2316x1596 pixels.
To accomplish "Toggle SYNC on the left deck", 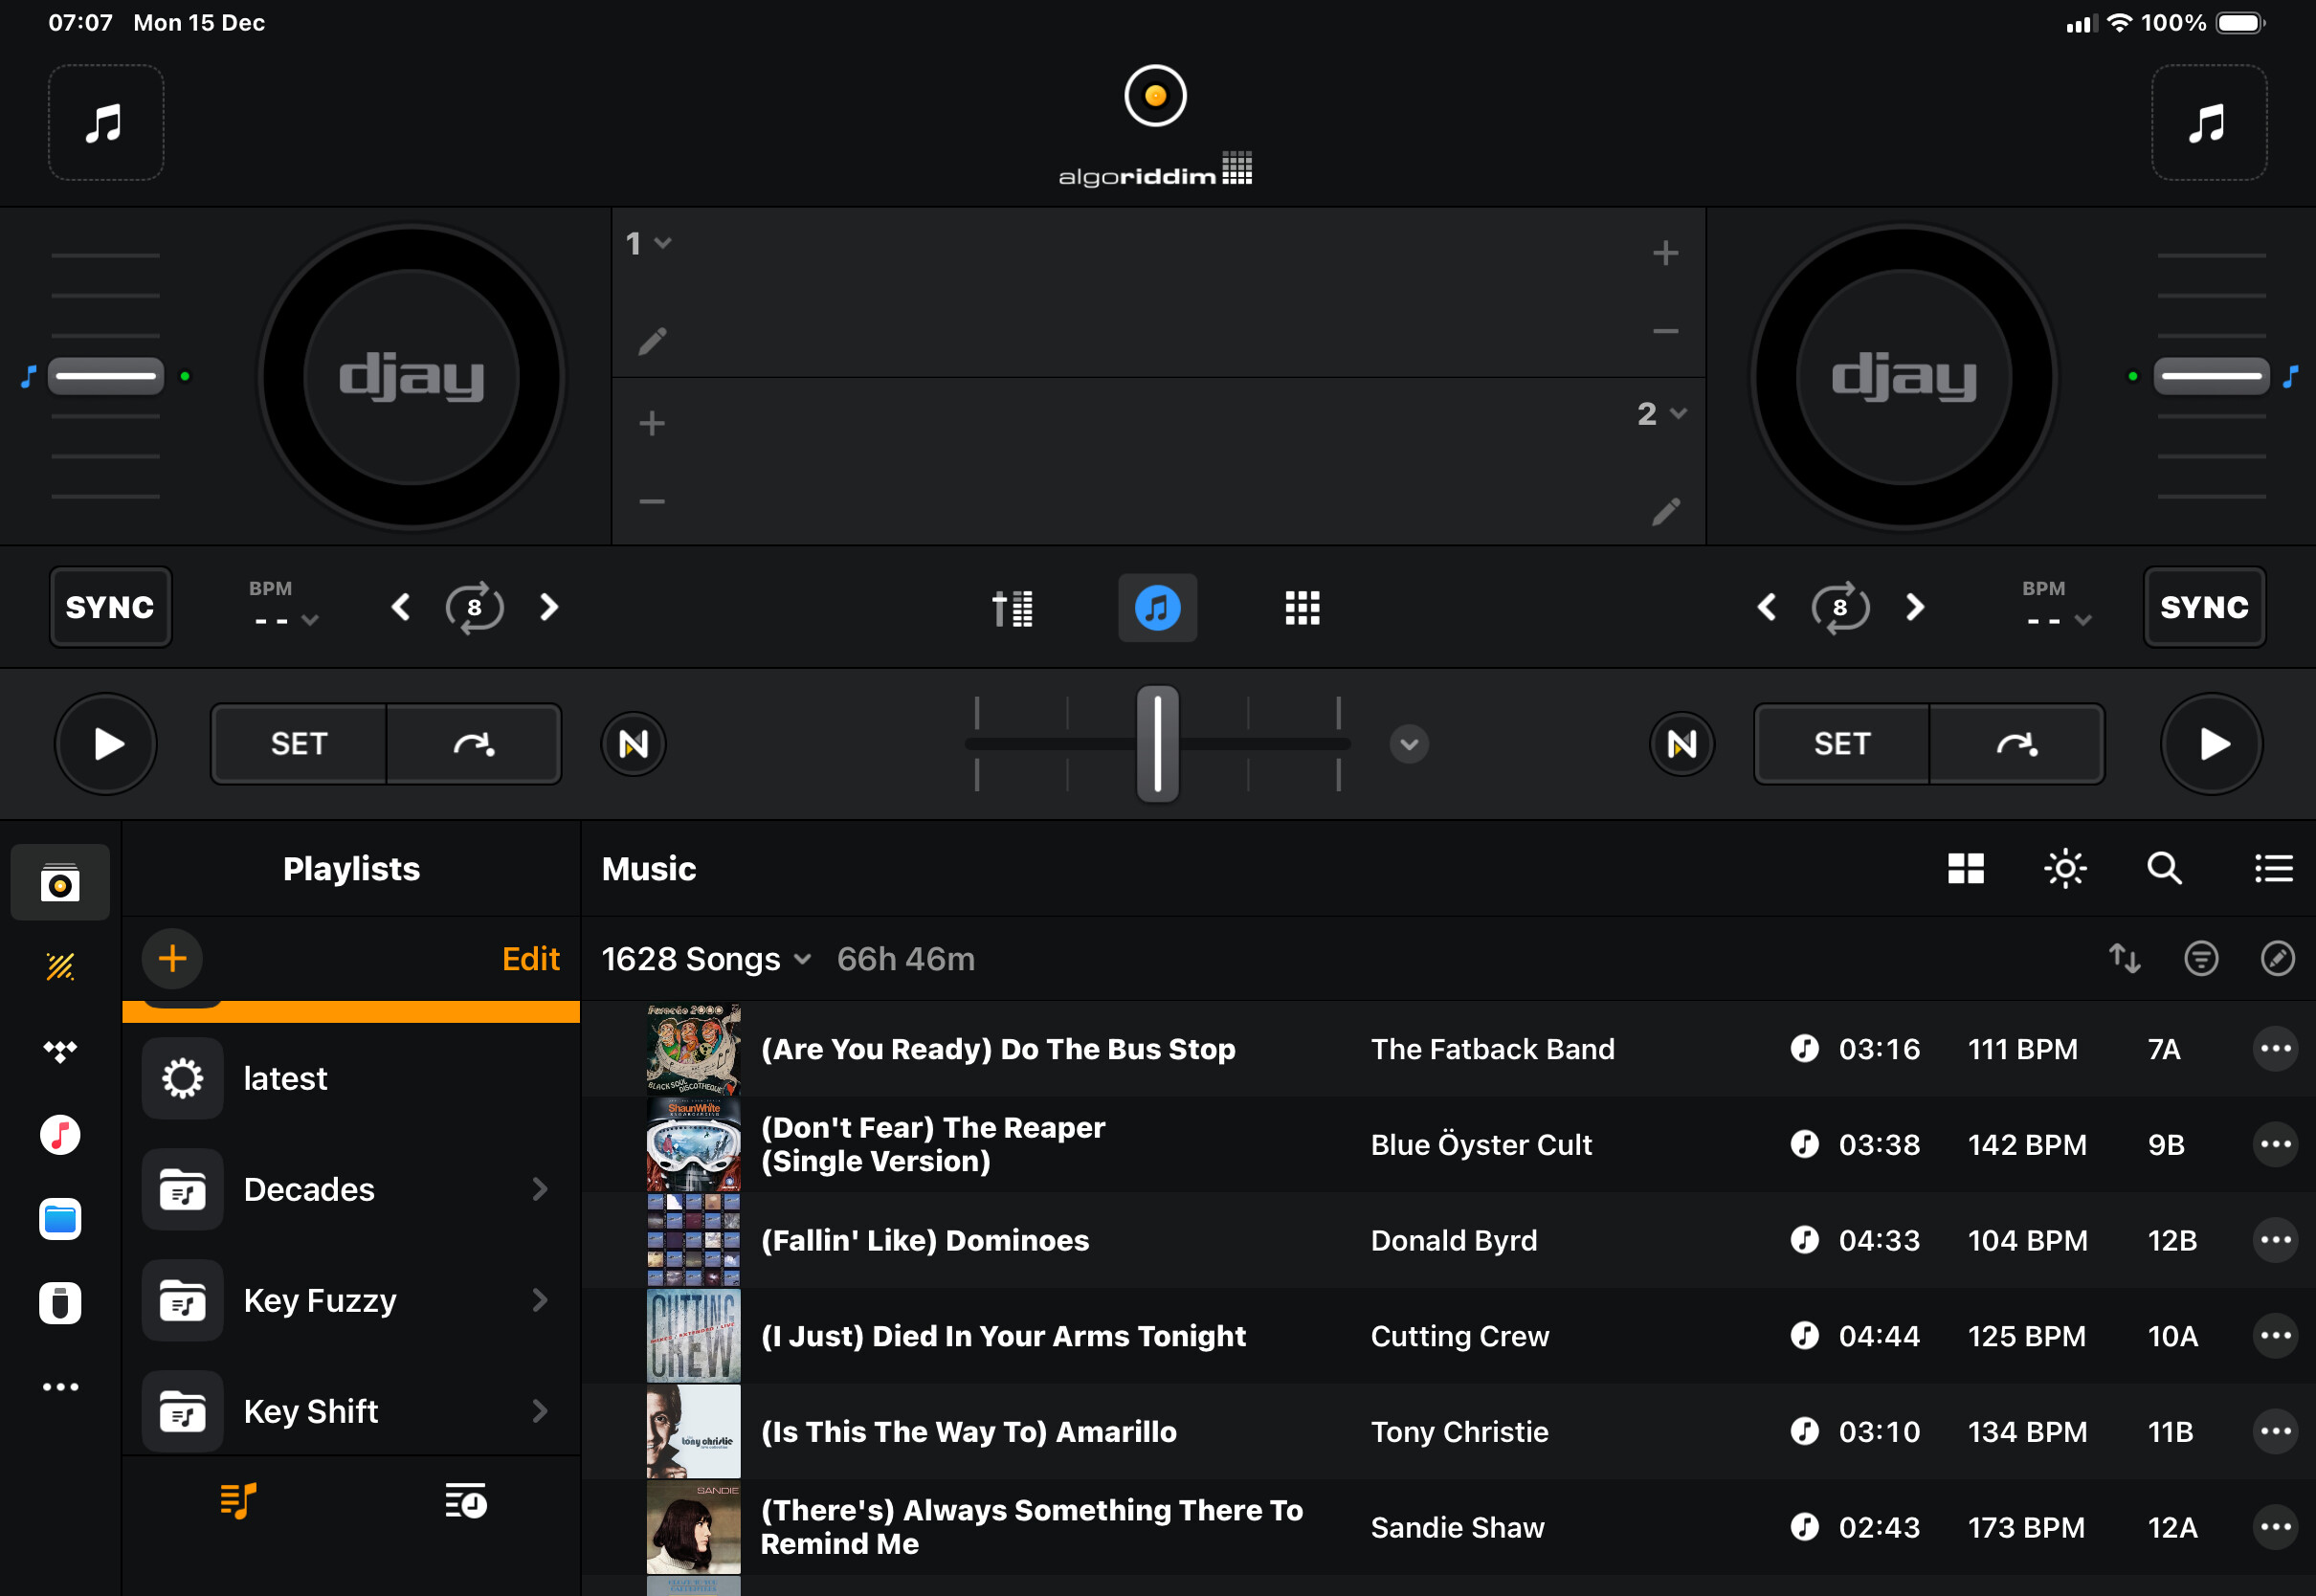I will point(110,607).
